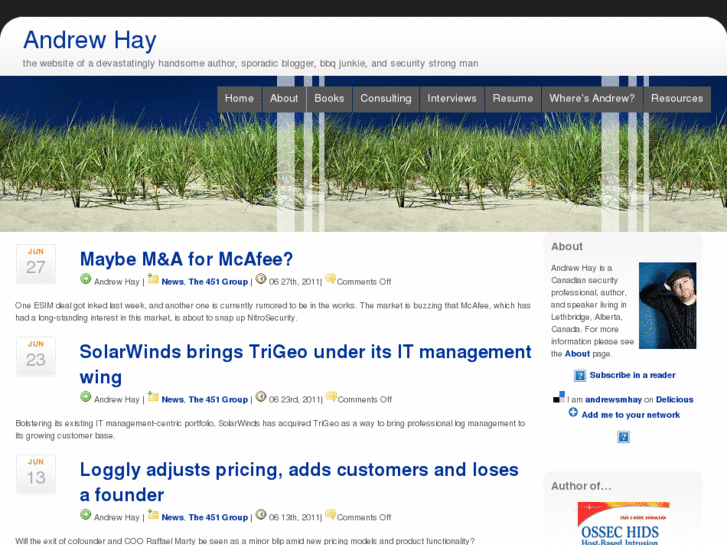This screenshot has height=545, width=727.
Task: Open the andrewsmhay Delicious profile link
Action: (613, 400)
